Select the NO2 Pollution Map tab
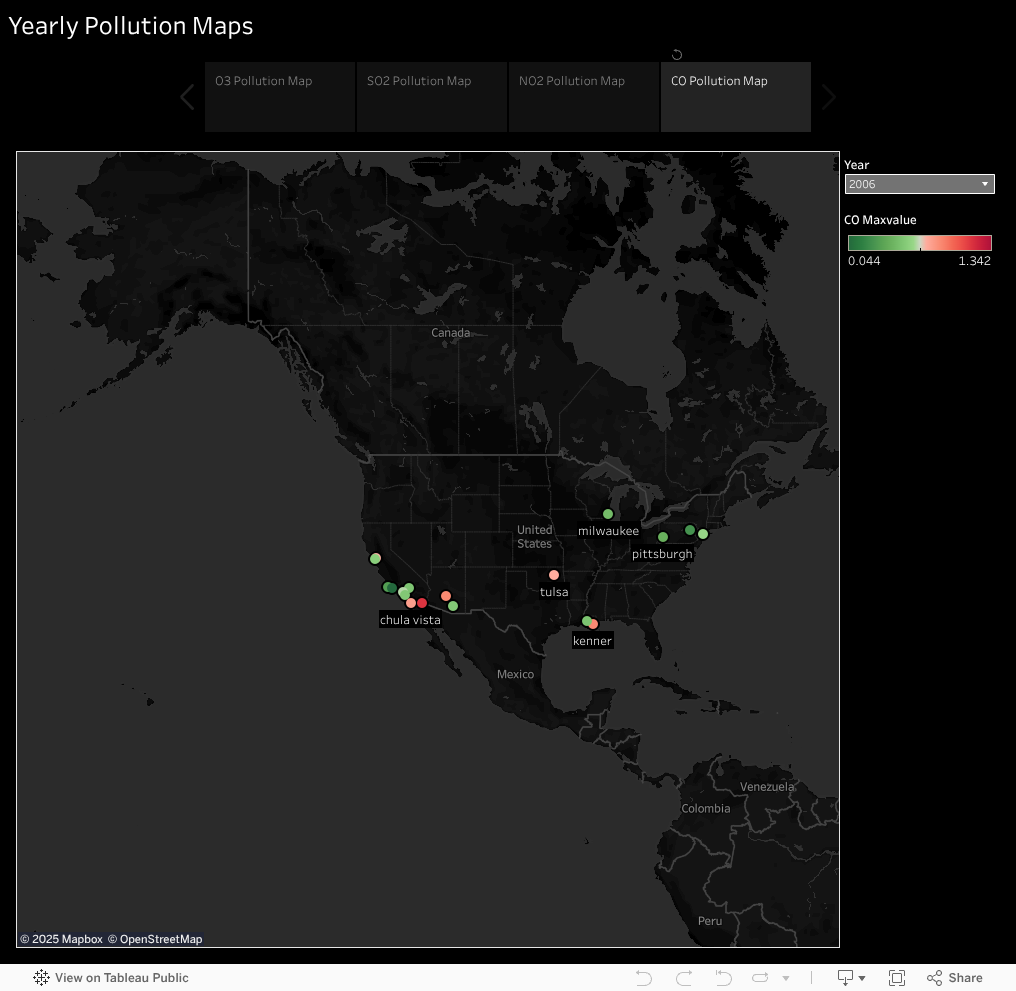This screenshot has width=1016, height=991. click(x=583, y=97)
